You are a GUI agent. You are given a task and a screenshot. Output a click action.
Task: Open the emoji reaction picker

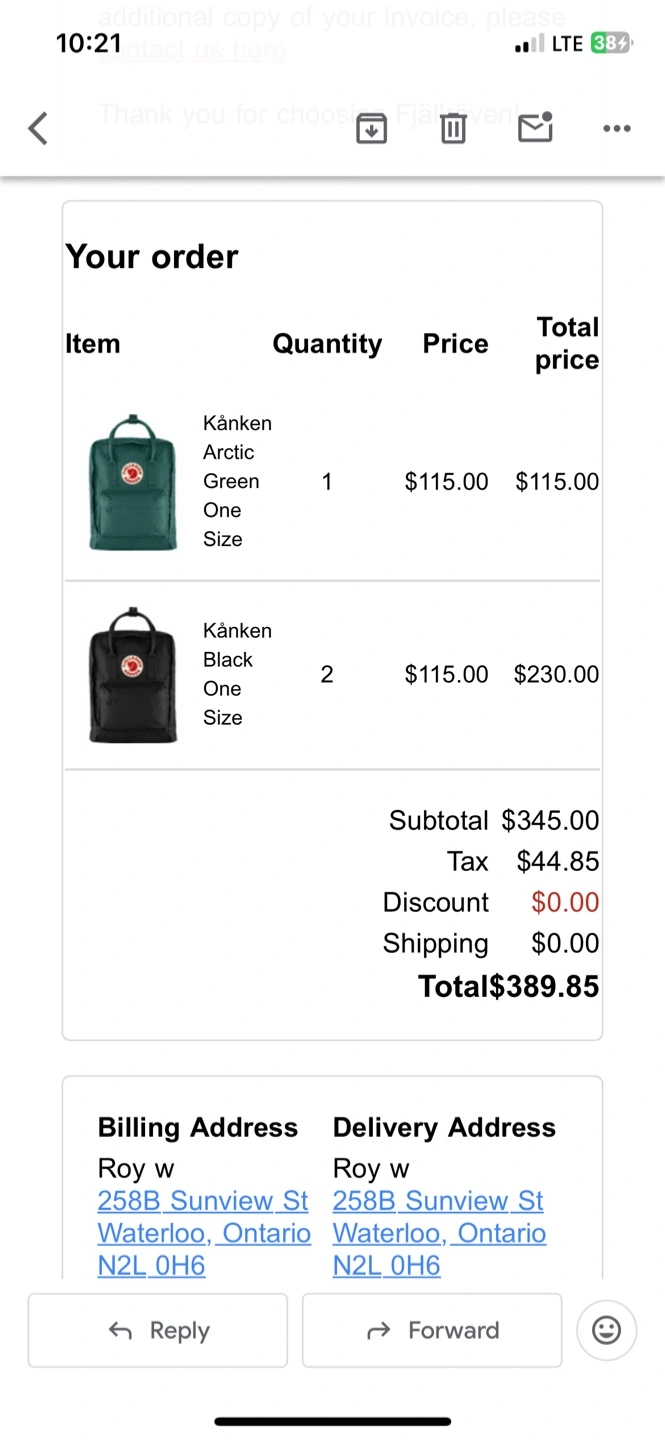coord(606,1330)
